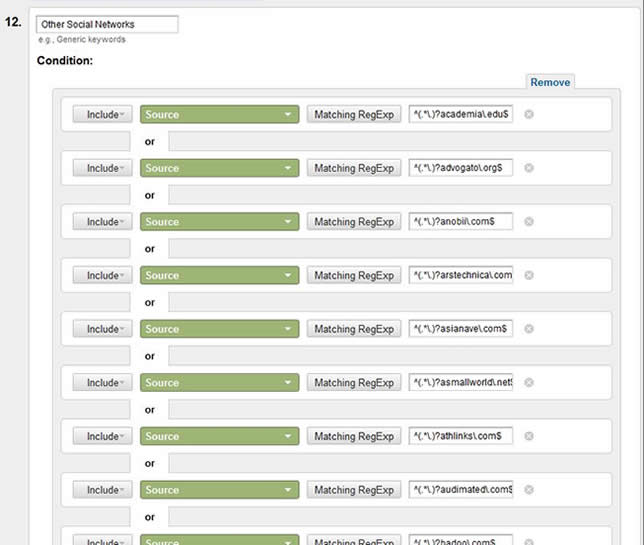644x545 pixels.
Task: Remove the anobii.com condition row
Action: (529, 221)
